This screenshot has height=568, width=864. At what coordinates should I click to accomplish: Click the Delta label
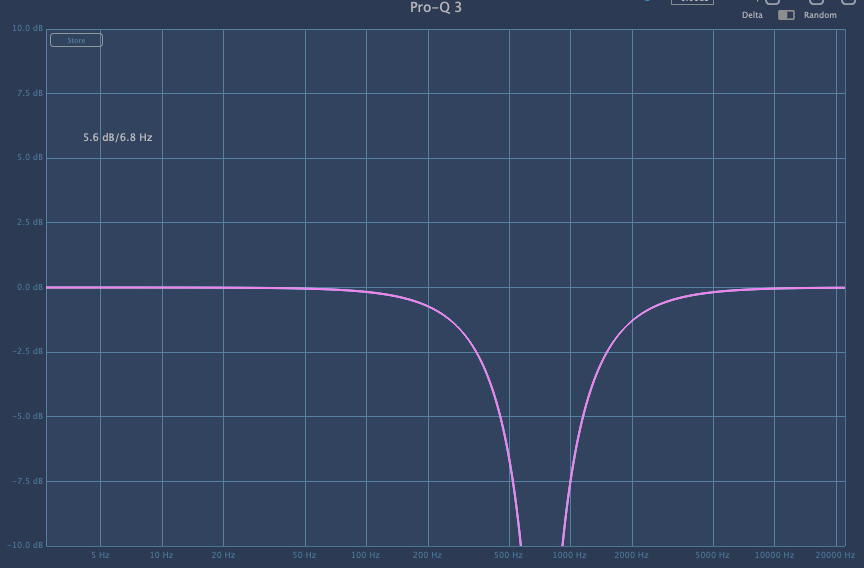pos(752,15)
